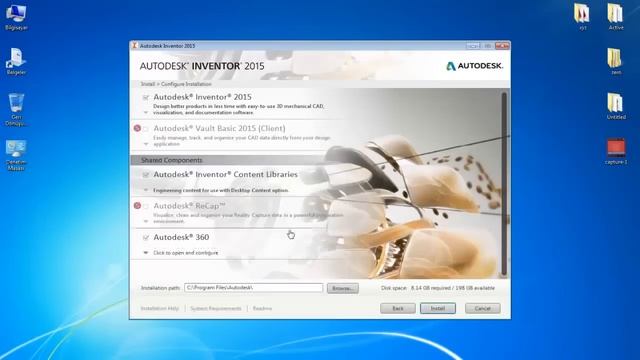Click the Install button
Image resolution: width=640 pixels, height=360 pixels.
tap(438, 308)
